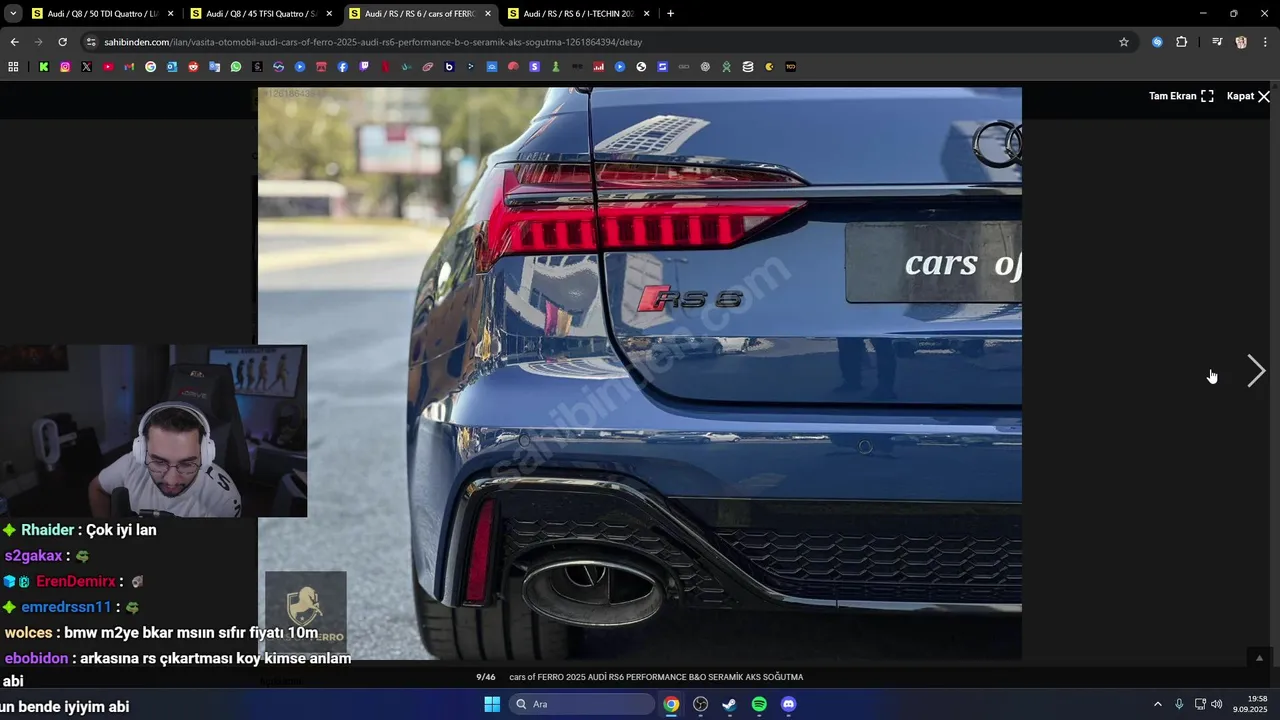Open the media control icon in toolbar
This screenshot has width=1280, height=720.
tap(1217, 42)
